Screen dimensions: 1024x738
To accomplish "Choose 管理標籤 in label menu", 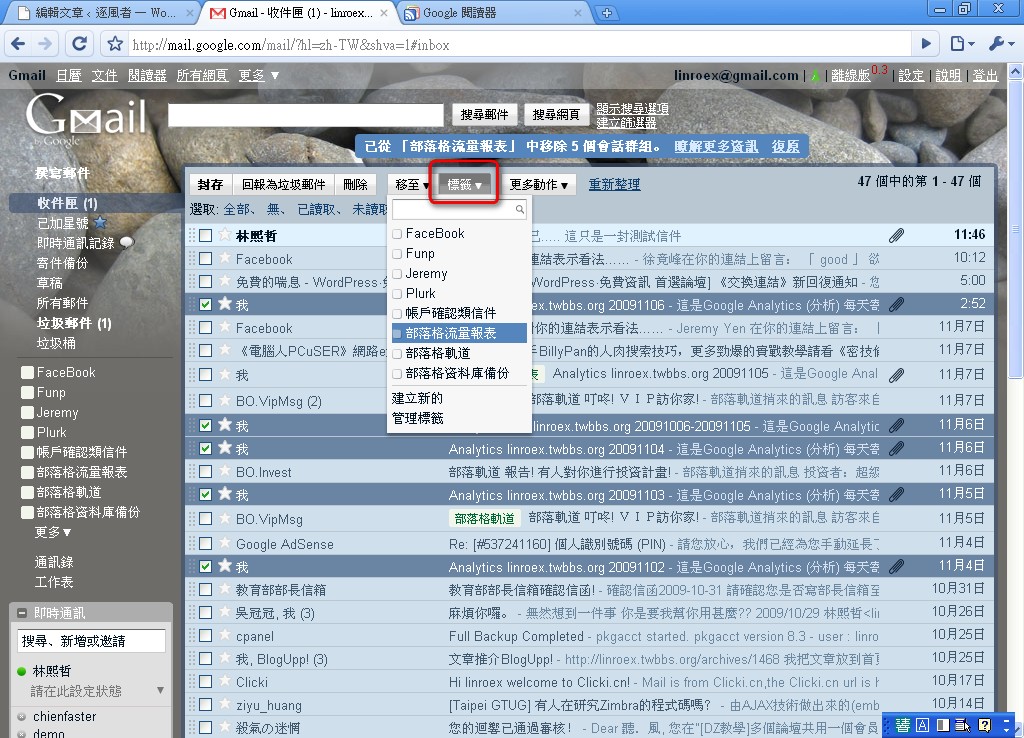I will coord(417,418).
